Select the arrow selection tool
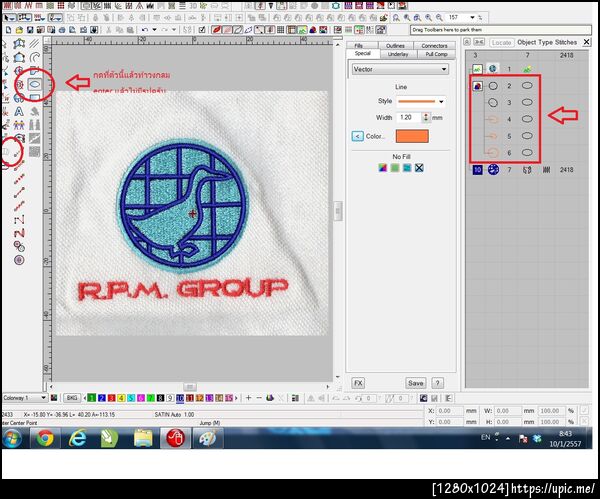Screen dimensions: 600x499 9,18
